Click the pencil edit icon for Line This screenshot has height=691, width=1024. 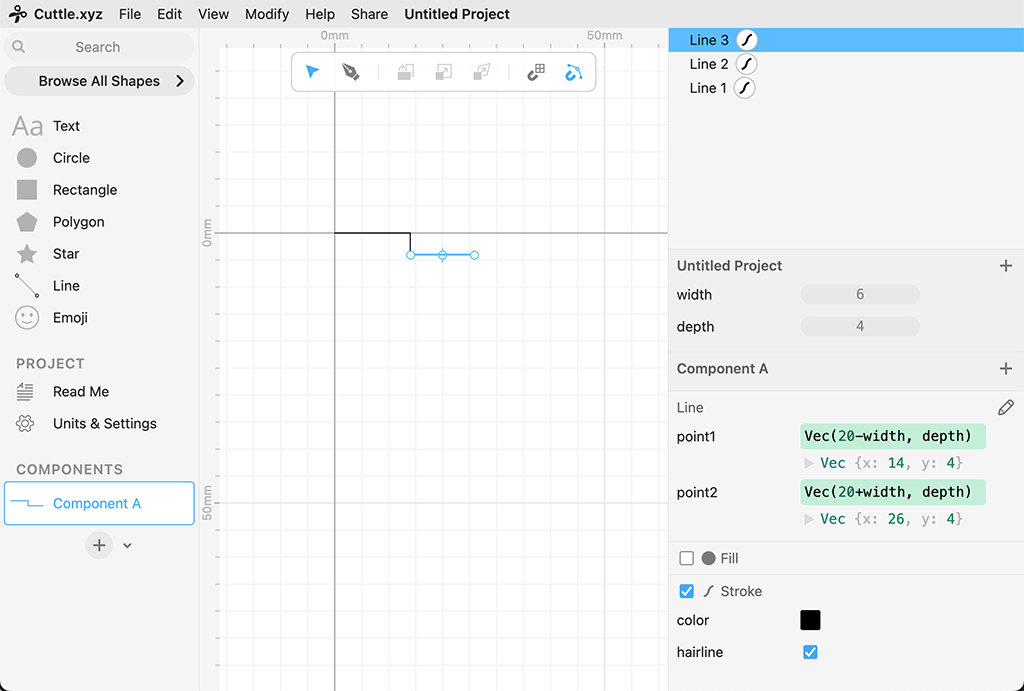(x=1006, y=408)
